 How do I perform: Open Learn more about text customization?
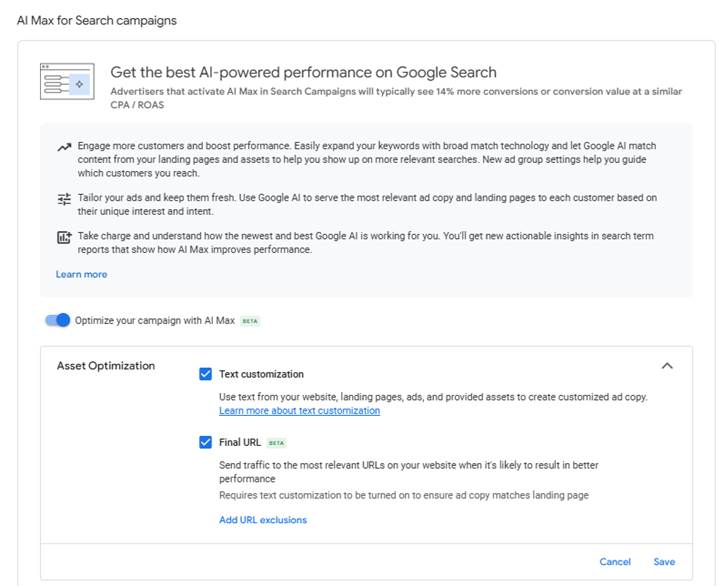coord(299,411)
